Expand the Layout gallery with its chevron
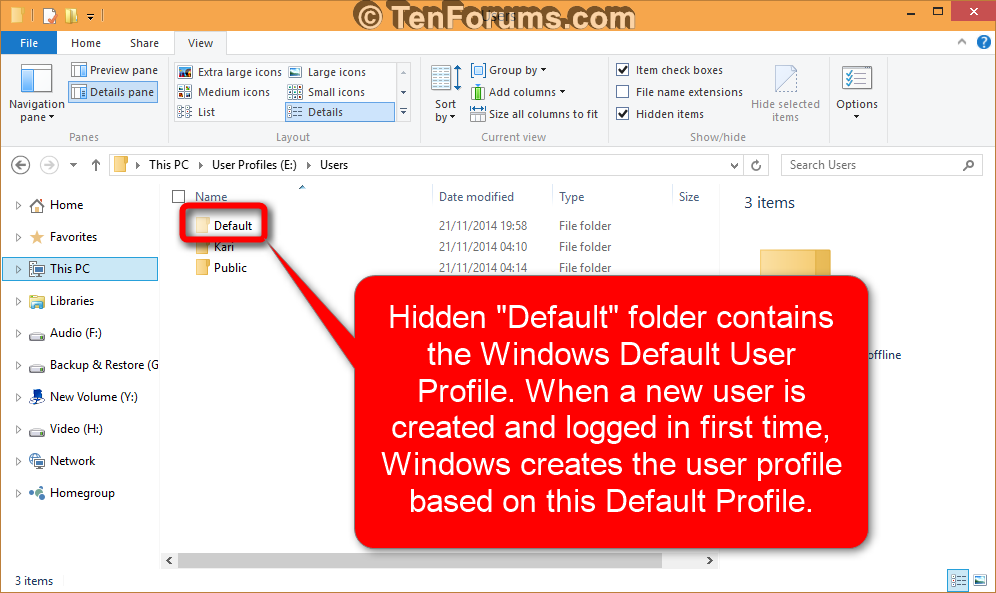The width and height of the screenshot is (996, 593). [403, 112]
